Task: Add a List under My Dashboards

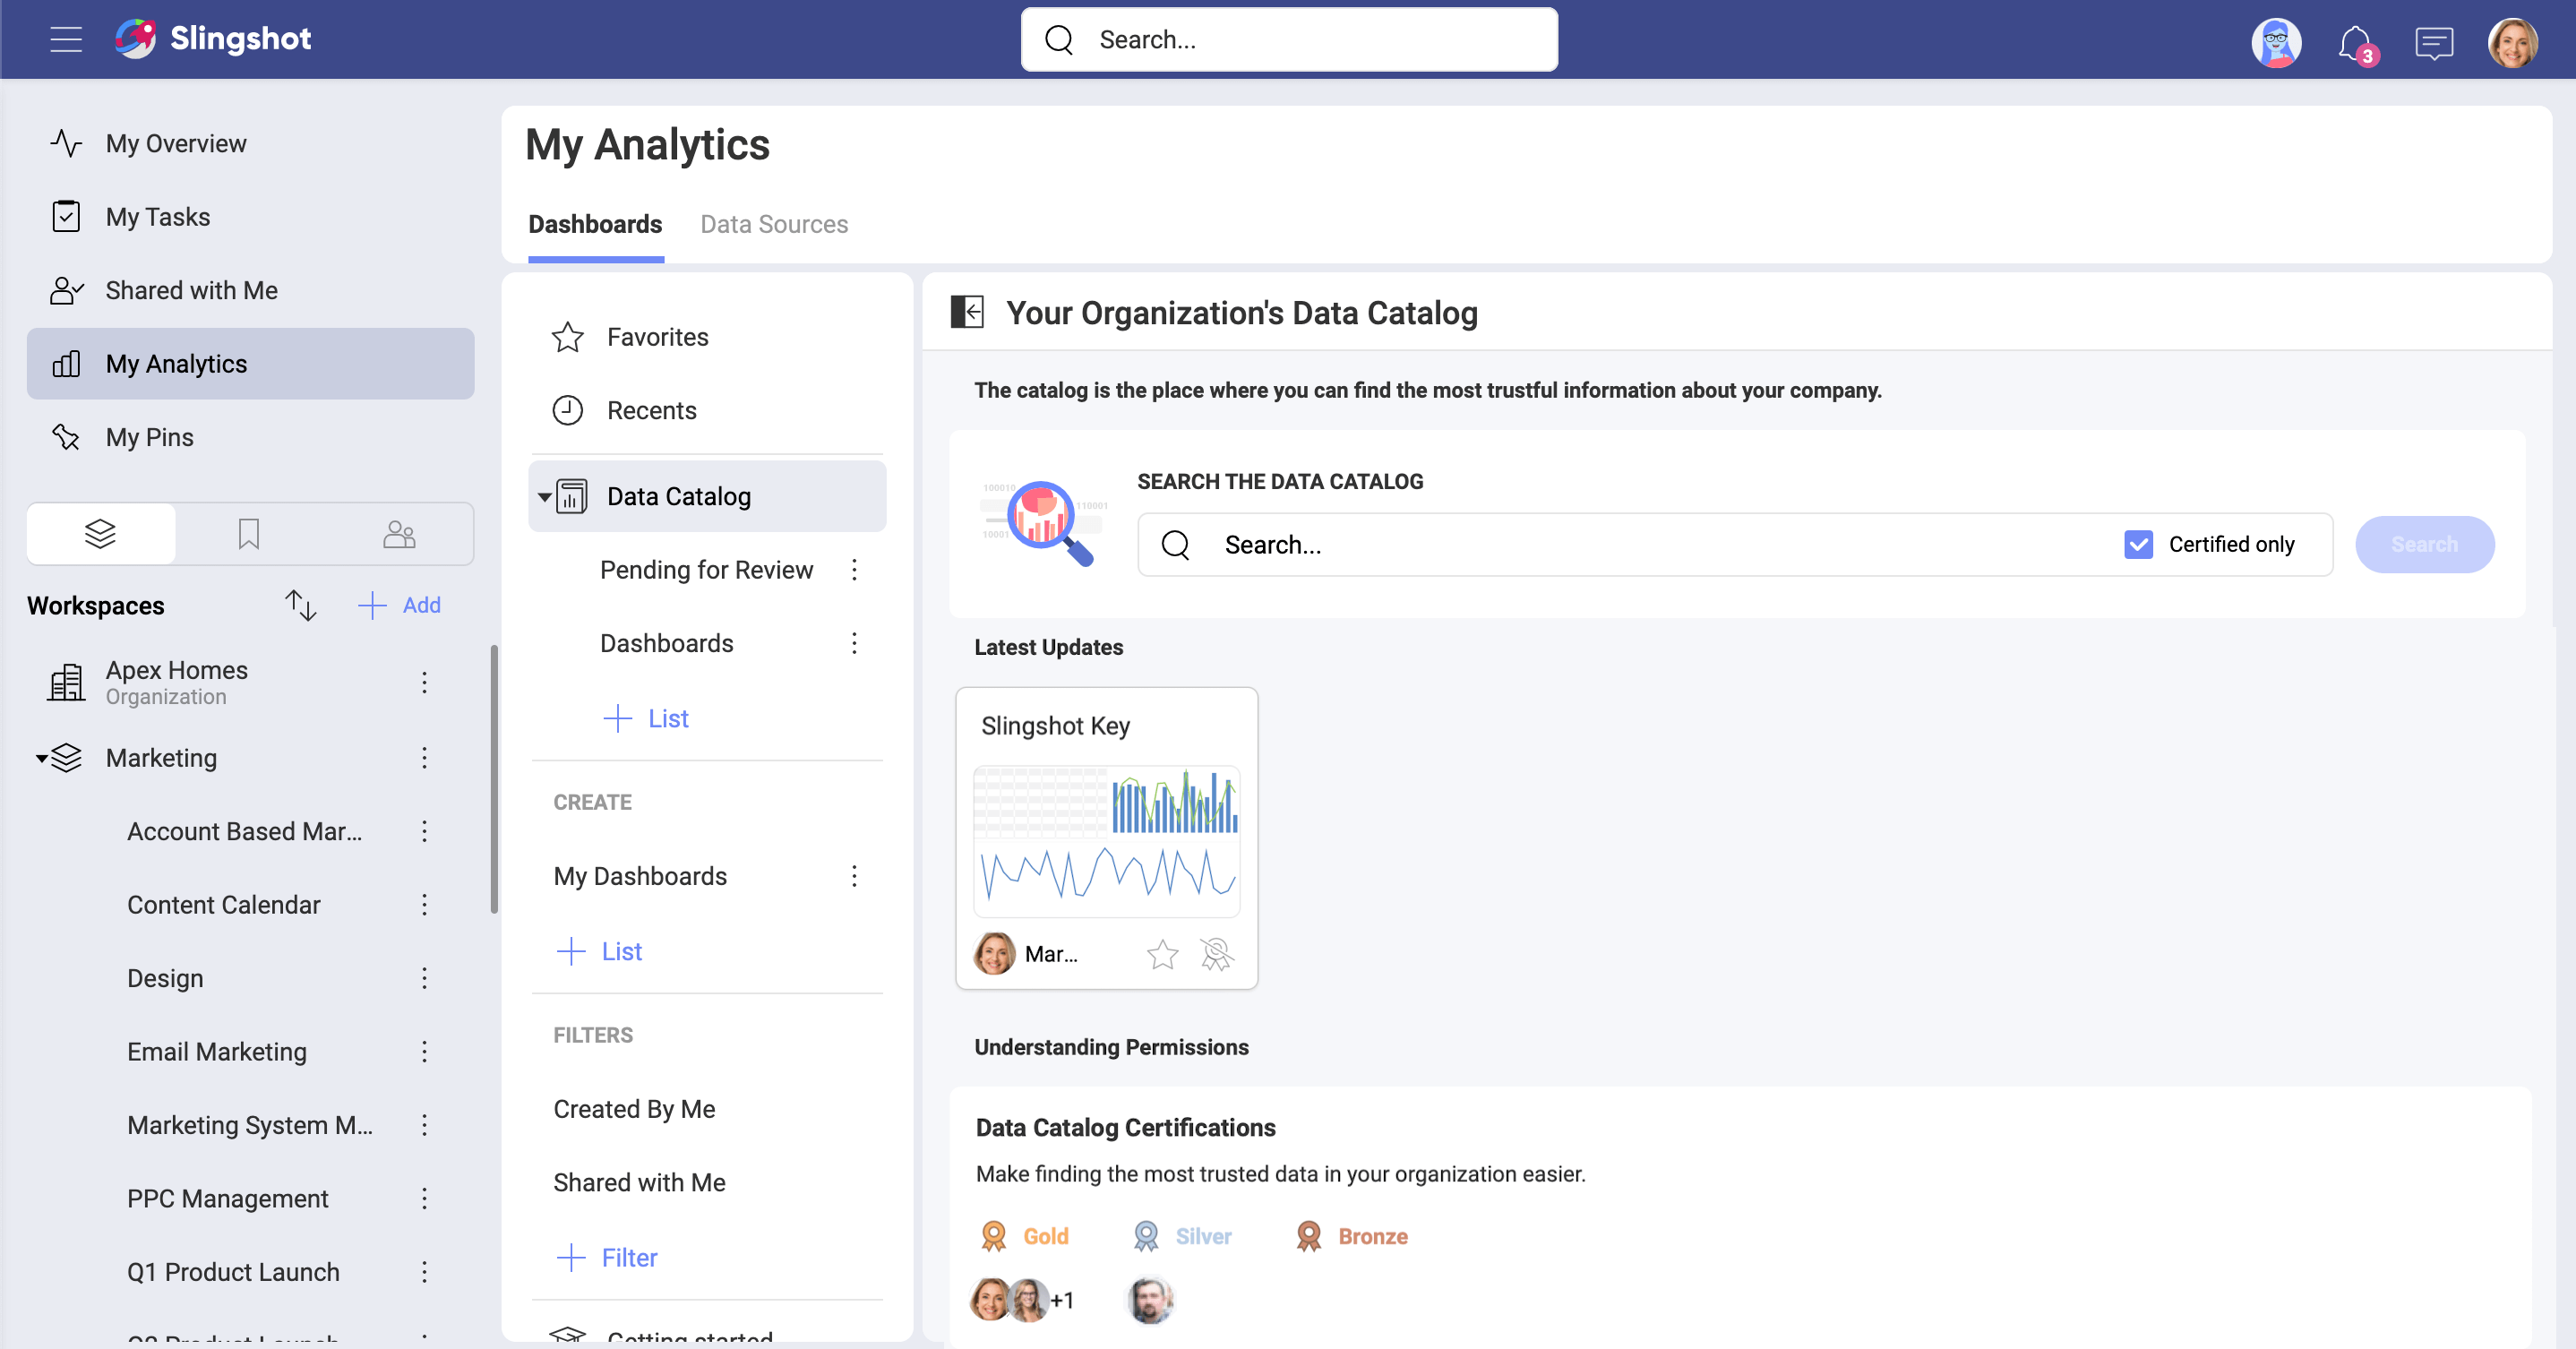Action: click(x=599, y=951)
